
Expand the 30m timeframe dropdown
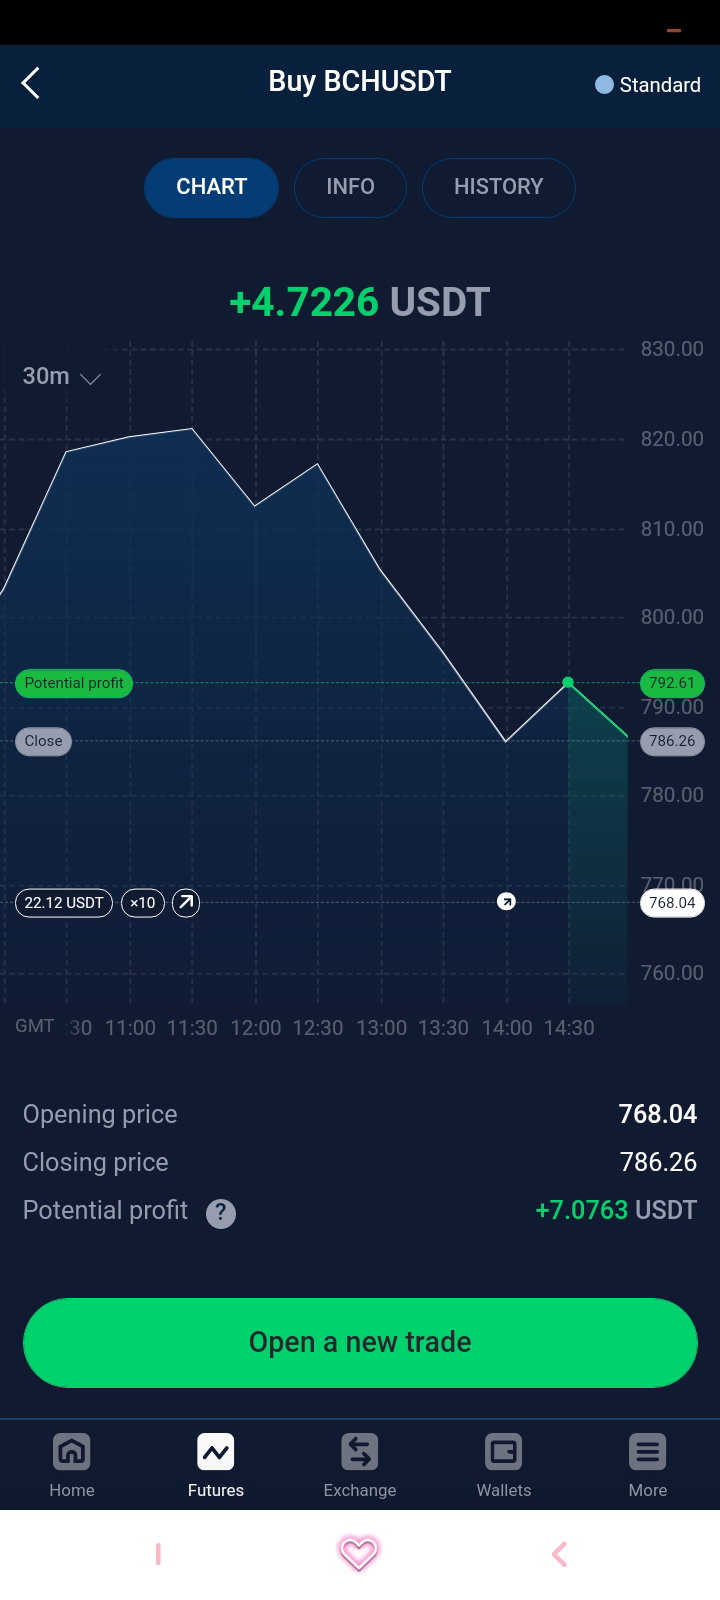click(62, 377)
